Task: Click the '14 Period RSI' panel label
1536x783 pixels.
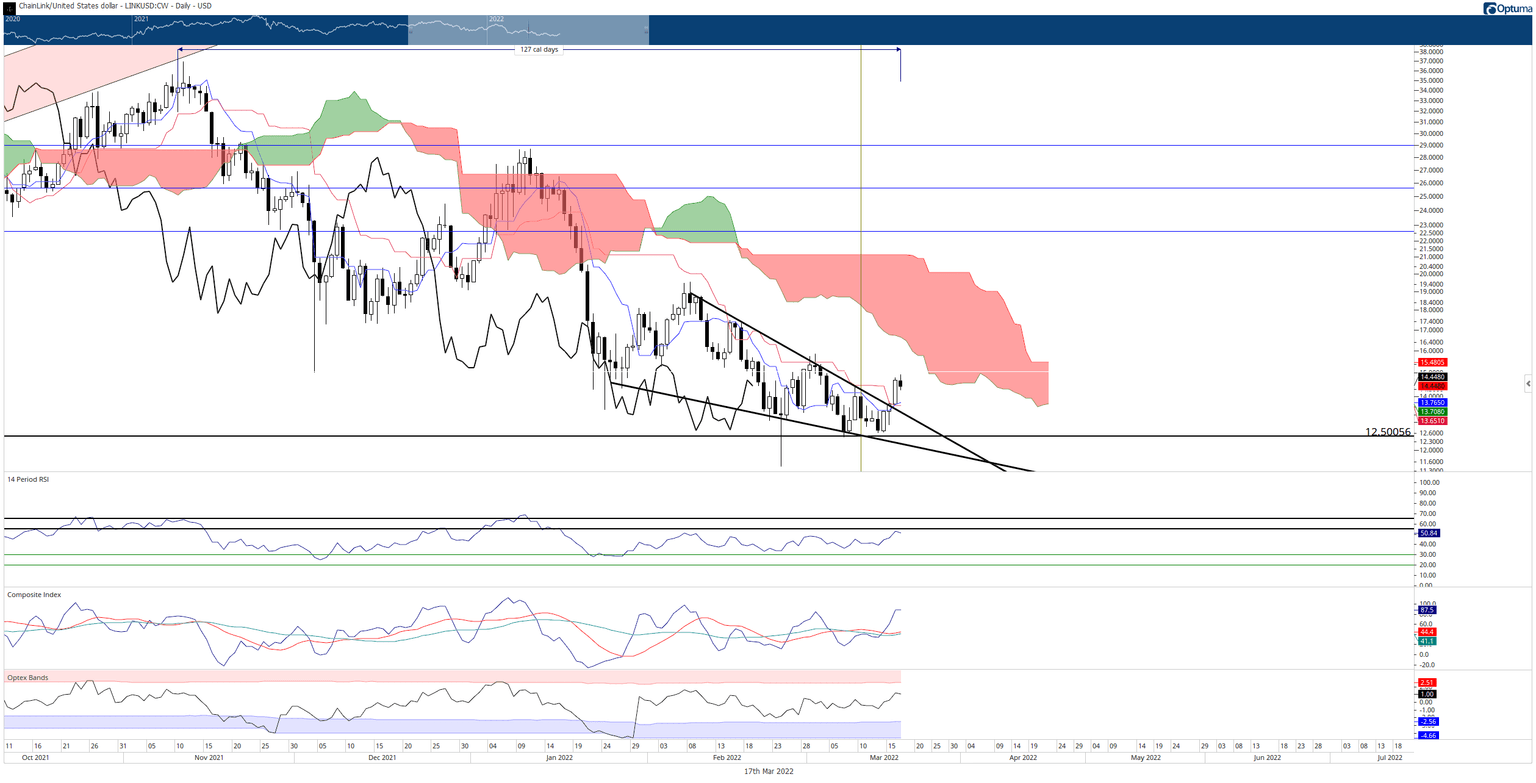Action: [x=28, y=480]
